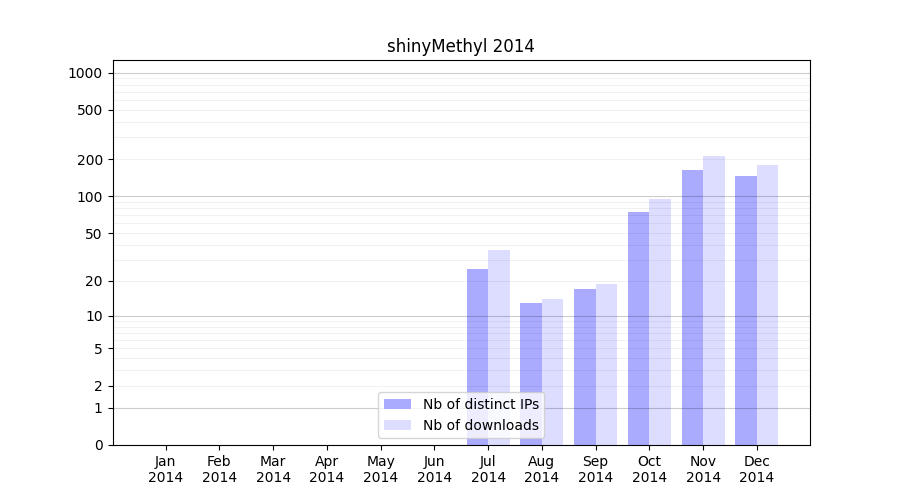Click the Nb of distinct IPs legend swatch

tap(397, 404)
